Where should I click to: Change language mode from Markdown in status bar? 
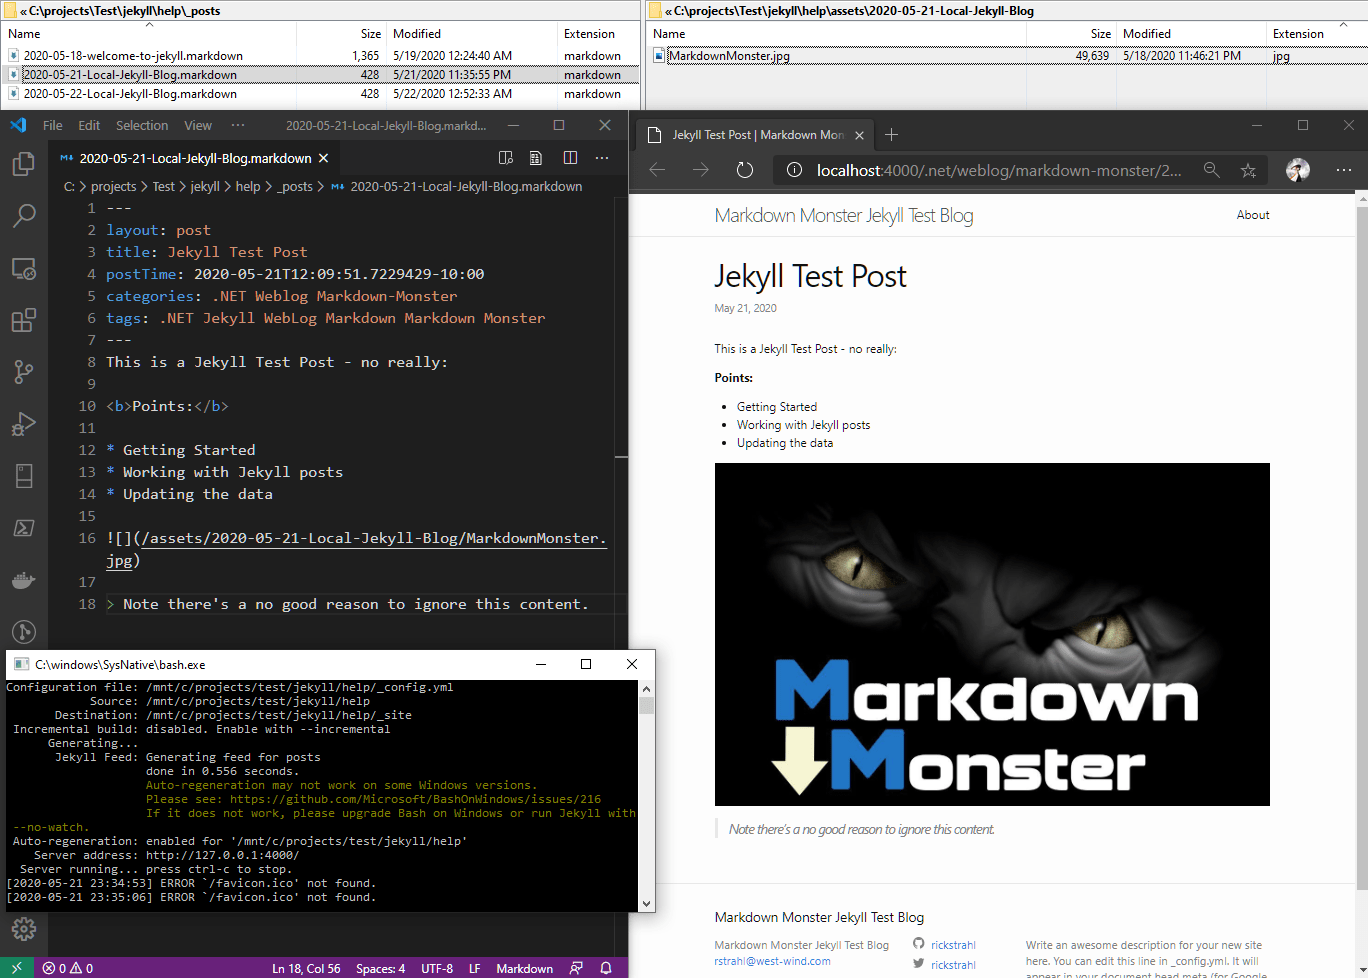point(524,968)
